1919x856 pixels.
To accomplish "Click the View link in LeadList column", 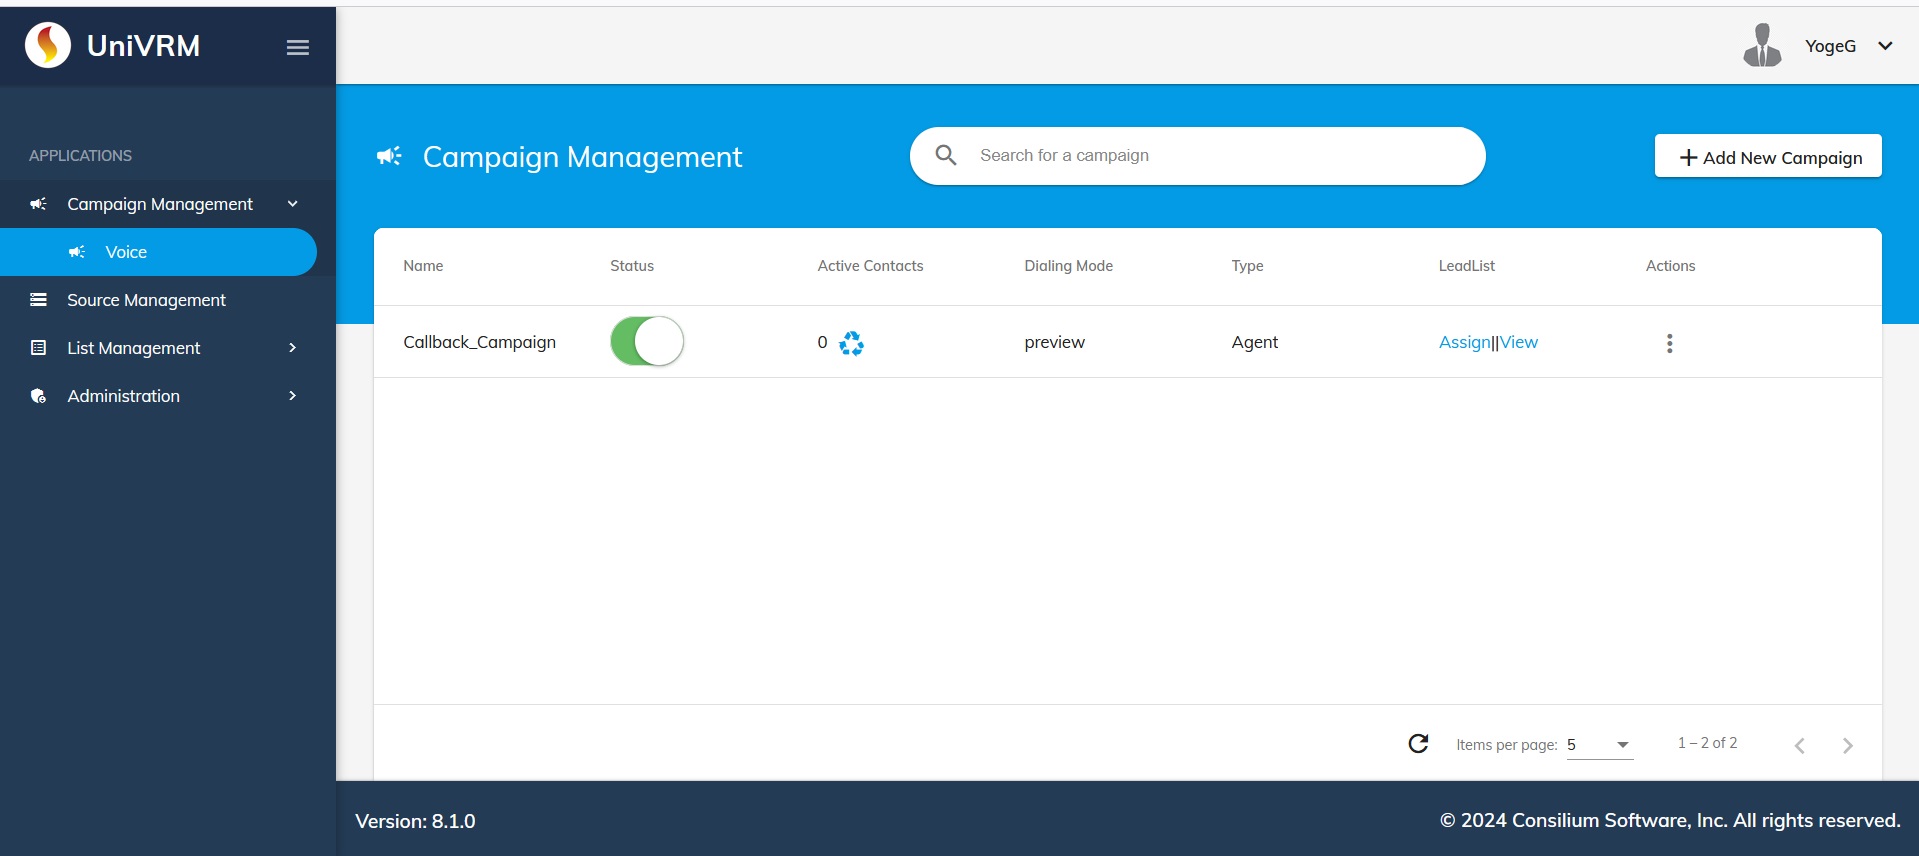I will pos(1519,342).
